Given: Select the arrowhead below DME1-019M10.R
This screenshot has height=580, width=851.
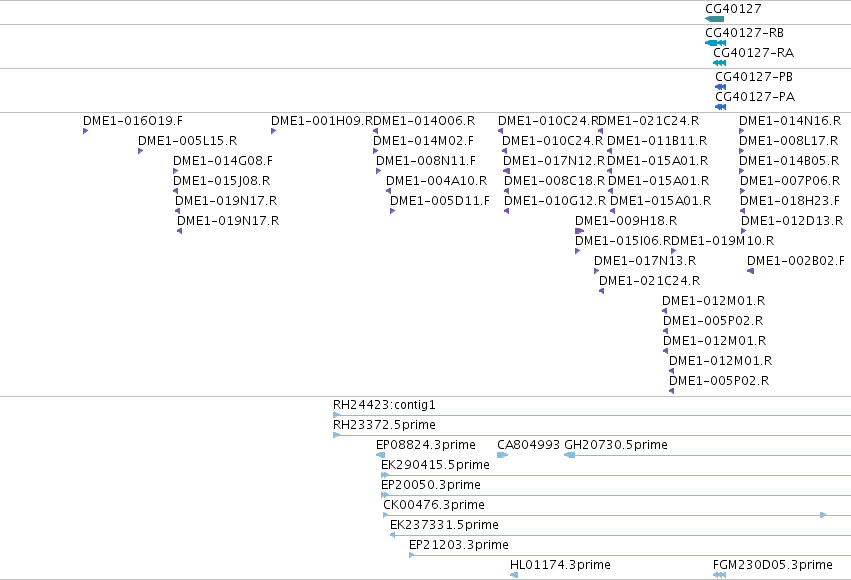Looking at the screenshot, I should click(674, 251).
